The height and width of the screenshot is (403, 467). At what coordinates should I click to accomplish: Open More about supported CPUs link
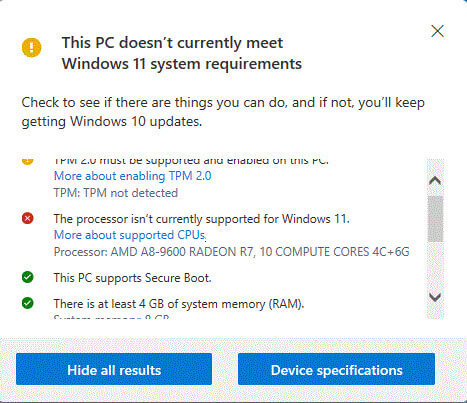[x=130, y=235]
